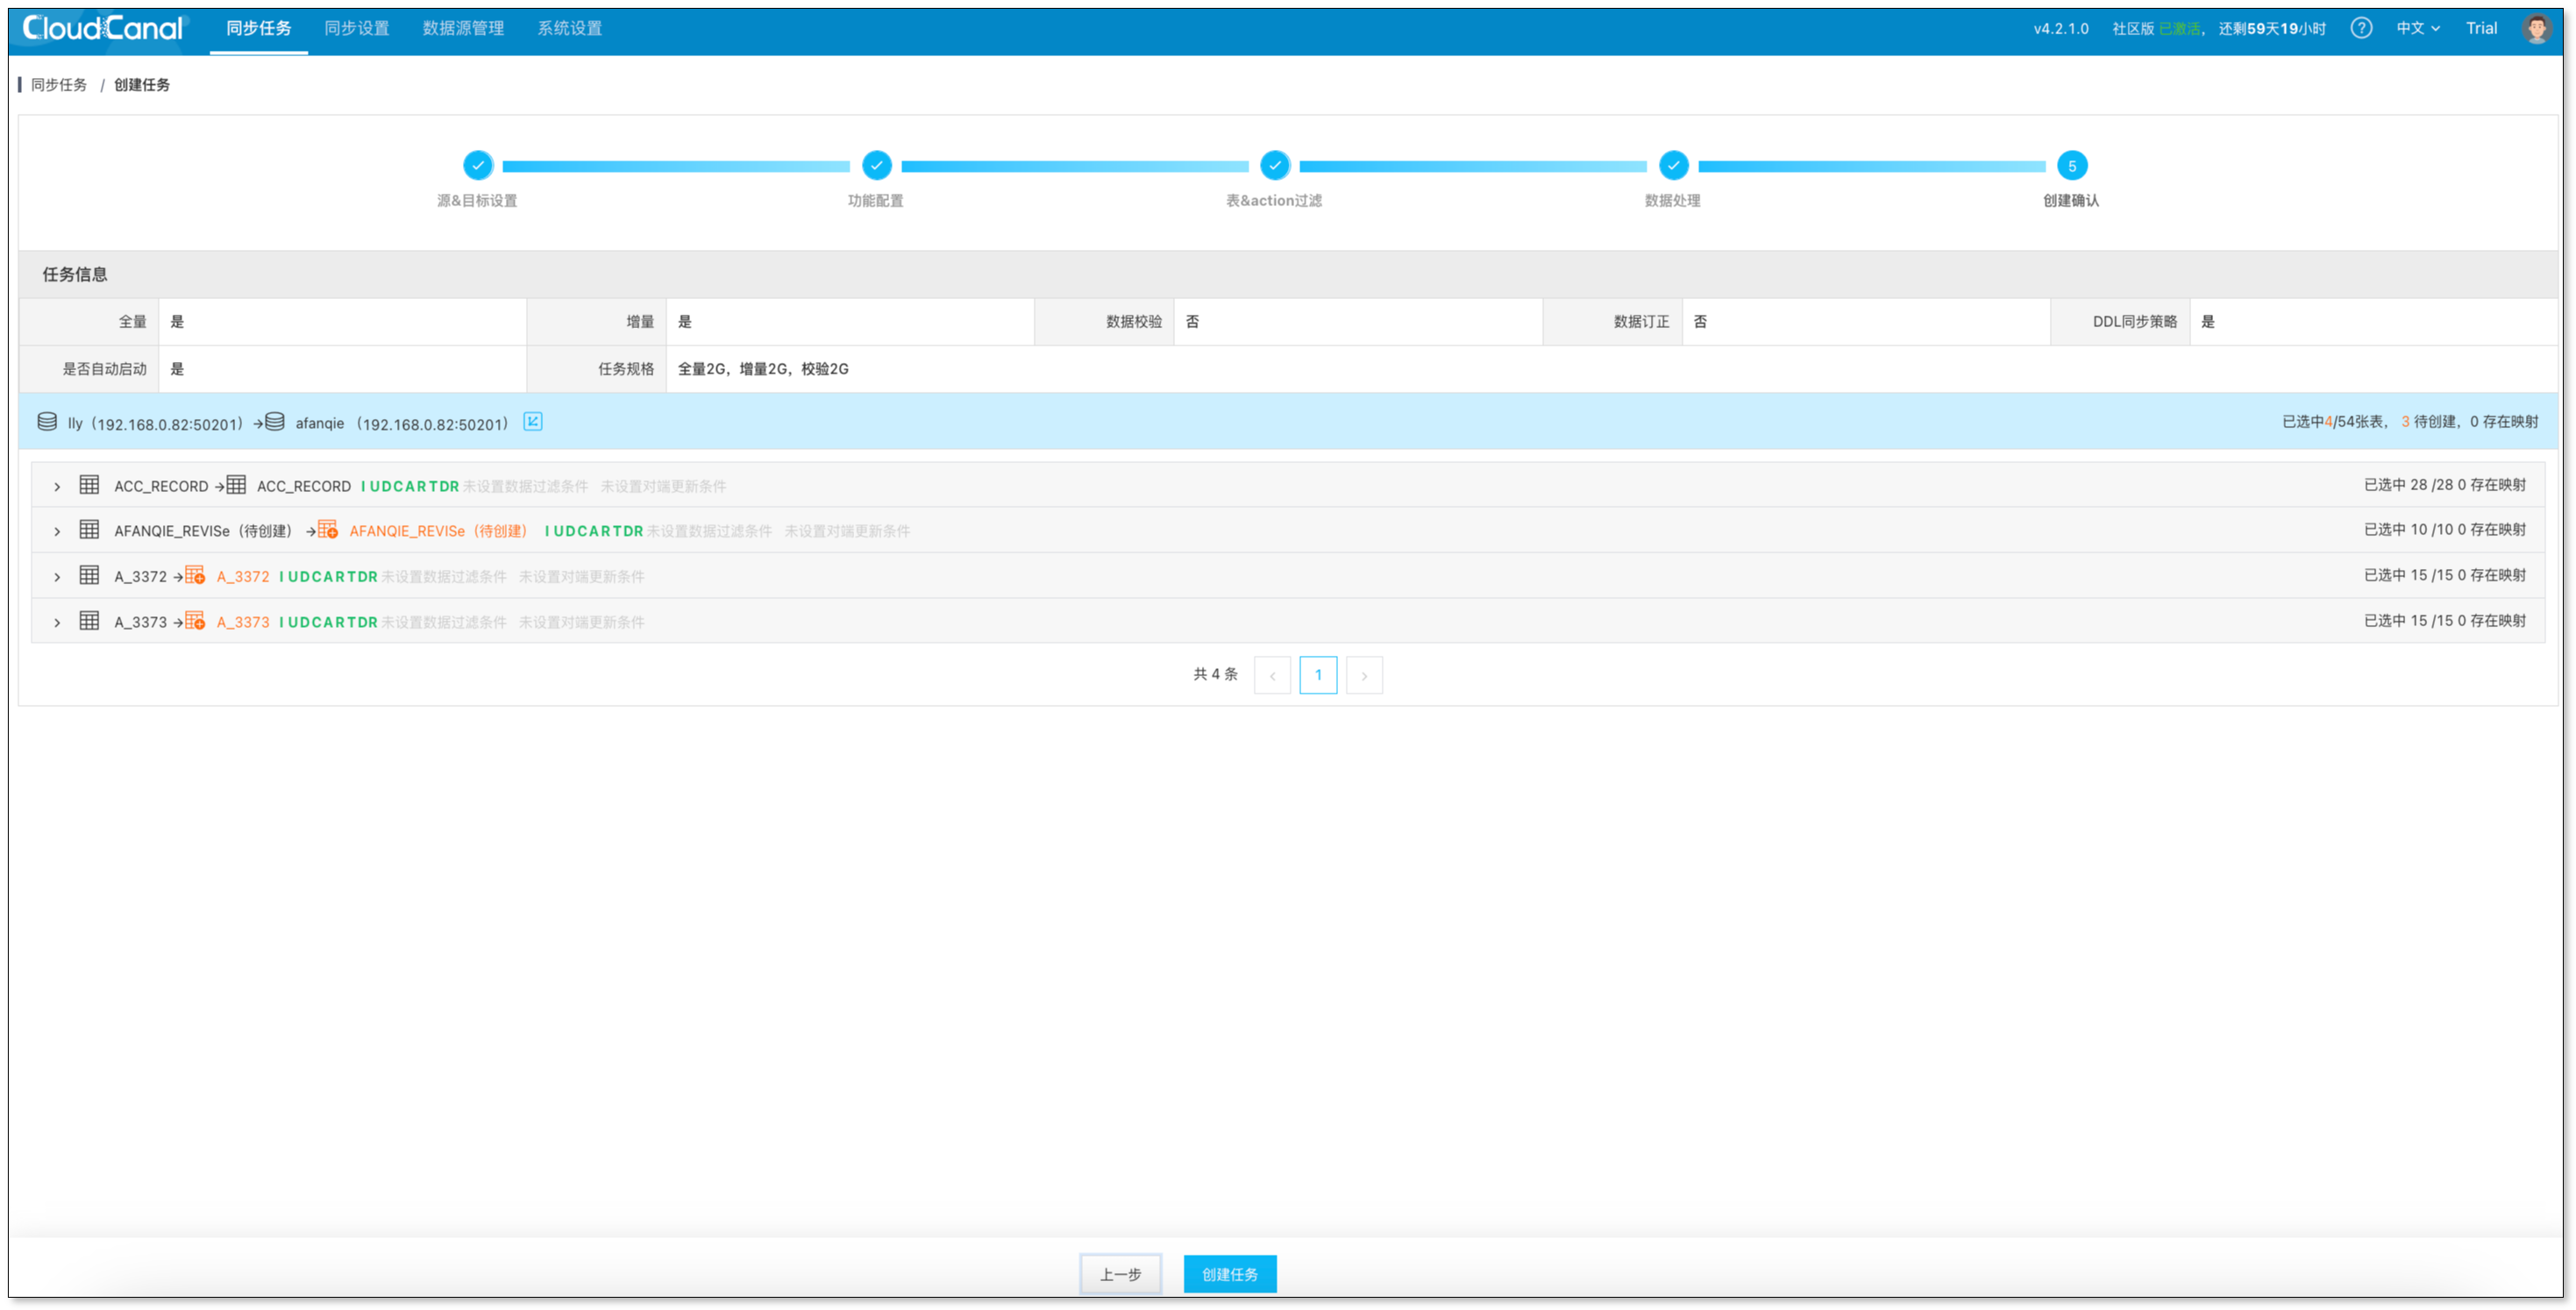
Task: Click the orange to-be-created A_3372 table icon
Action: coord(195,576)
